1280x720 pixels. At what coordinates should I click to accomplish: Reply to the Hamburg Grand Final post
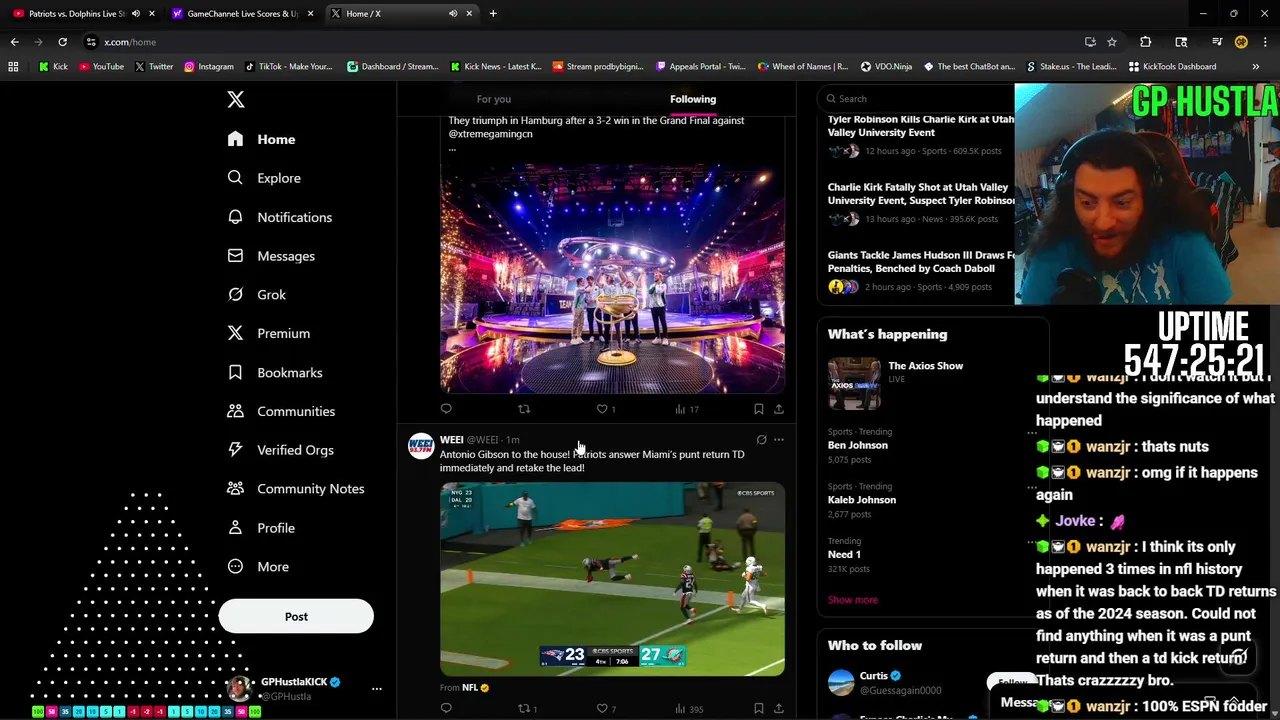click(x=446, y=409)
